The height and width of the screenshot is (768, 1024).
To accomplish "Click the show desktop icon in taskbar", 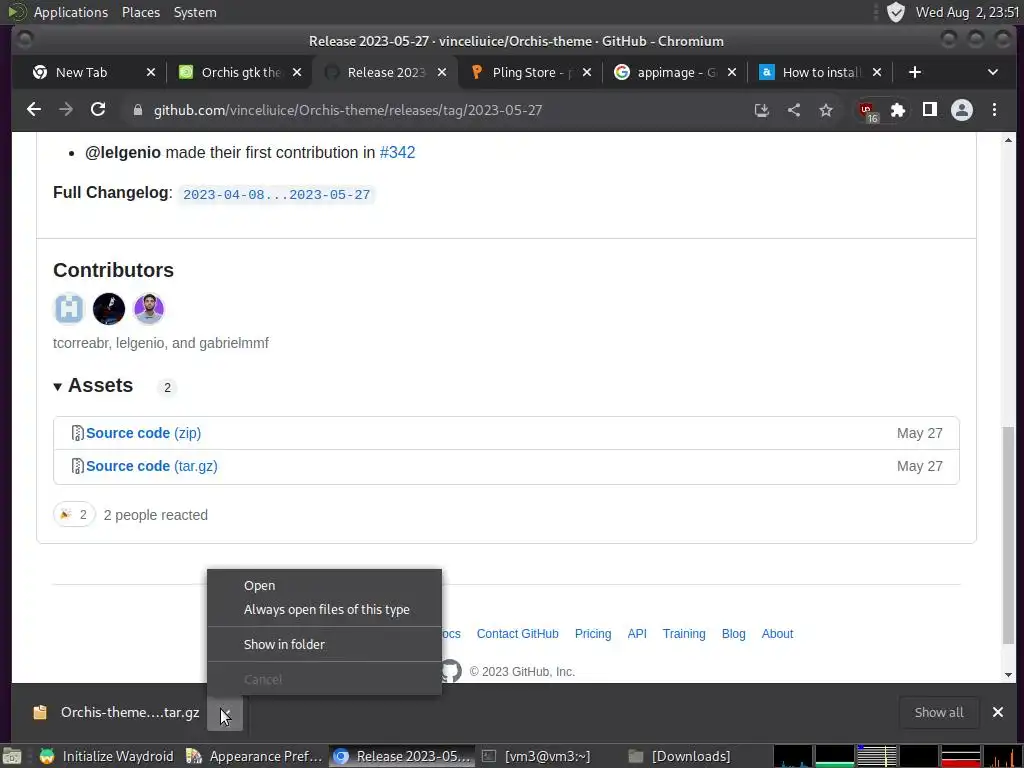I will coord(12,757).
